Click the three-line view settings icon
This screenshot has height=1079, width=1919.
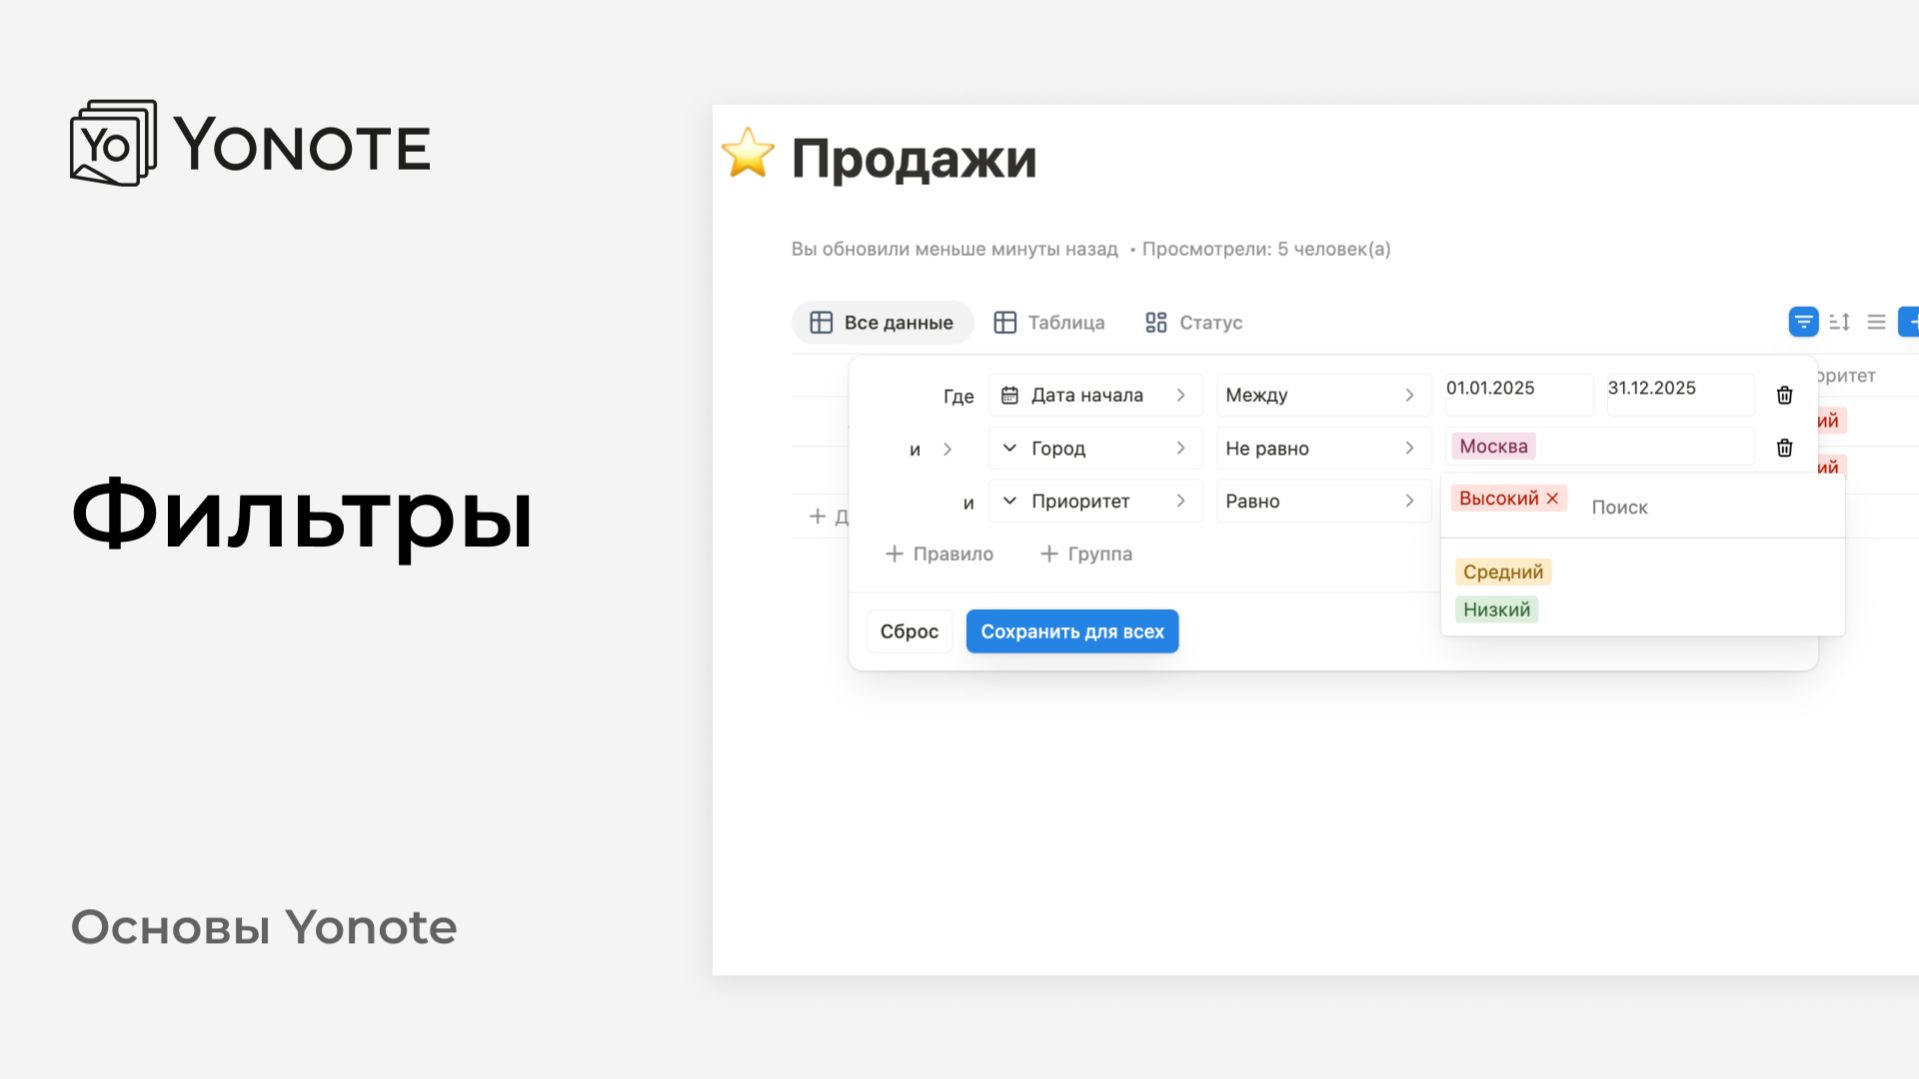(x=1876, y=322)
